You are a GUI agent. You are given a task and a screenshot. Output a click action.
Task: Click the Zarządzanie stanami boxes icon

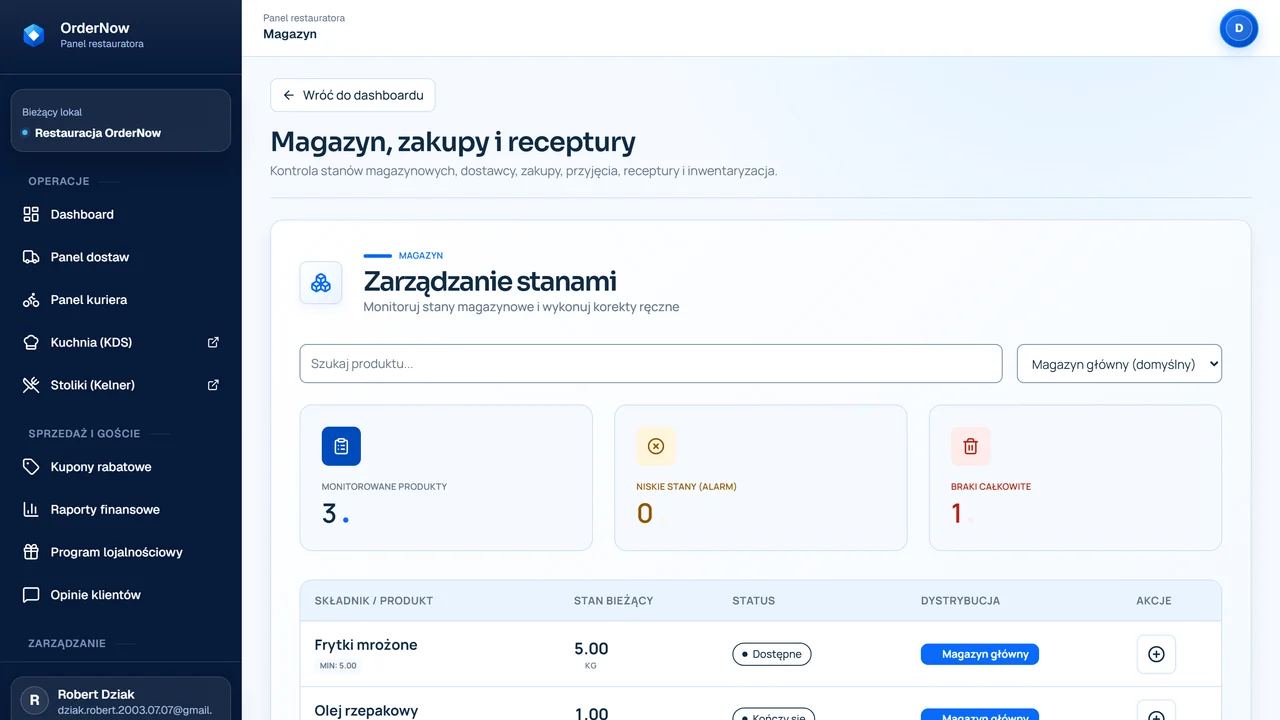pyautogui.click(x=321, y=283)
